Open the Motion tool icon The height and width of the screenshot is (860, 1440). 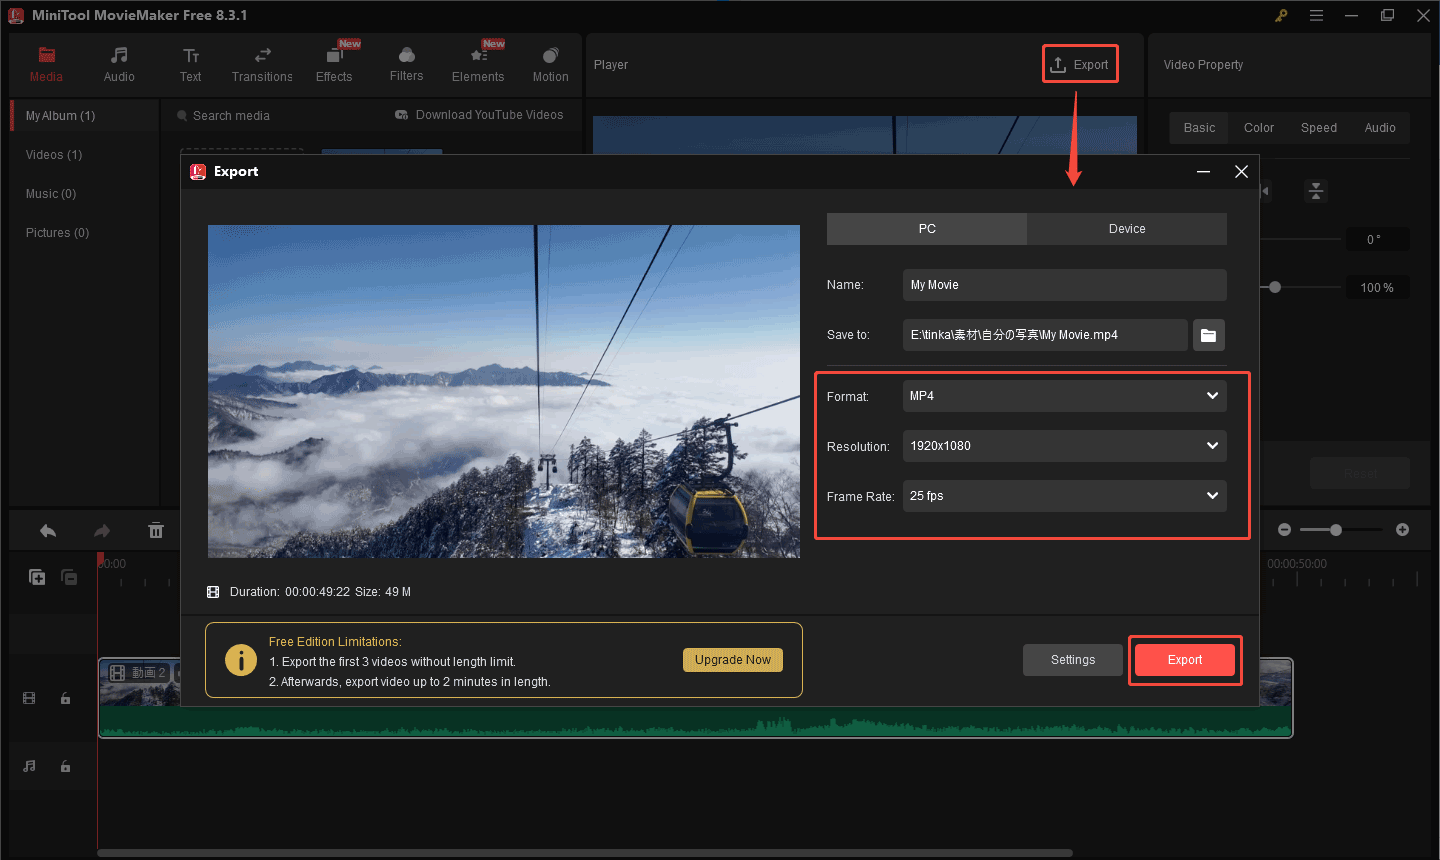pyautogui.click(x=550, y=56)
